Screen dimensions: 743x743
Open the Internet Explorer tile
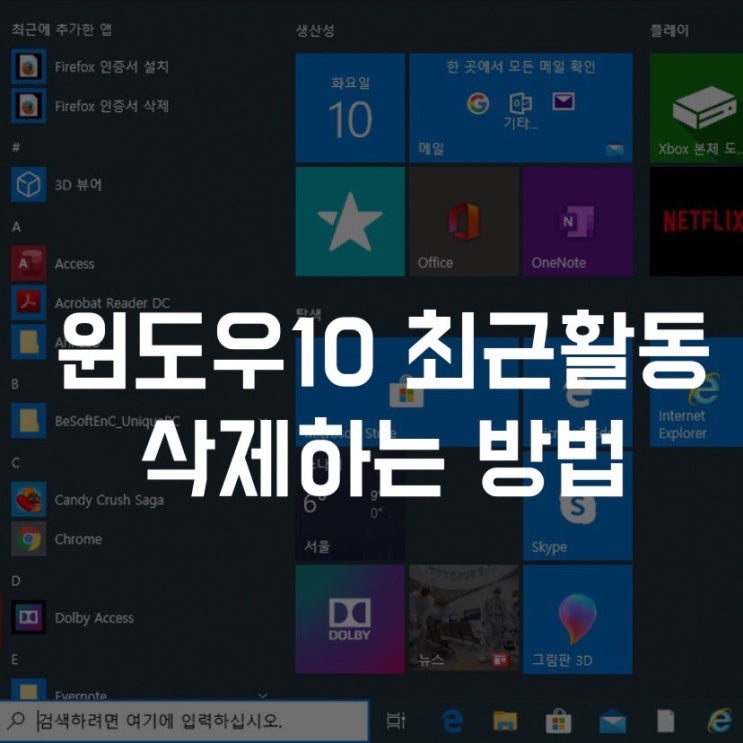click(x=696, y=392)
